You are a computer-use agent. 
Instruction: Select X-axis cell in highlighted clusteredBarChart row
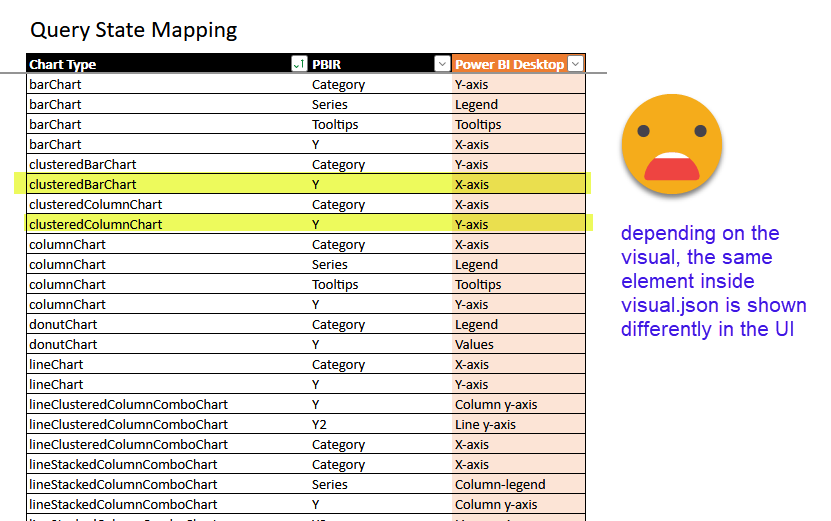472,184
